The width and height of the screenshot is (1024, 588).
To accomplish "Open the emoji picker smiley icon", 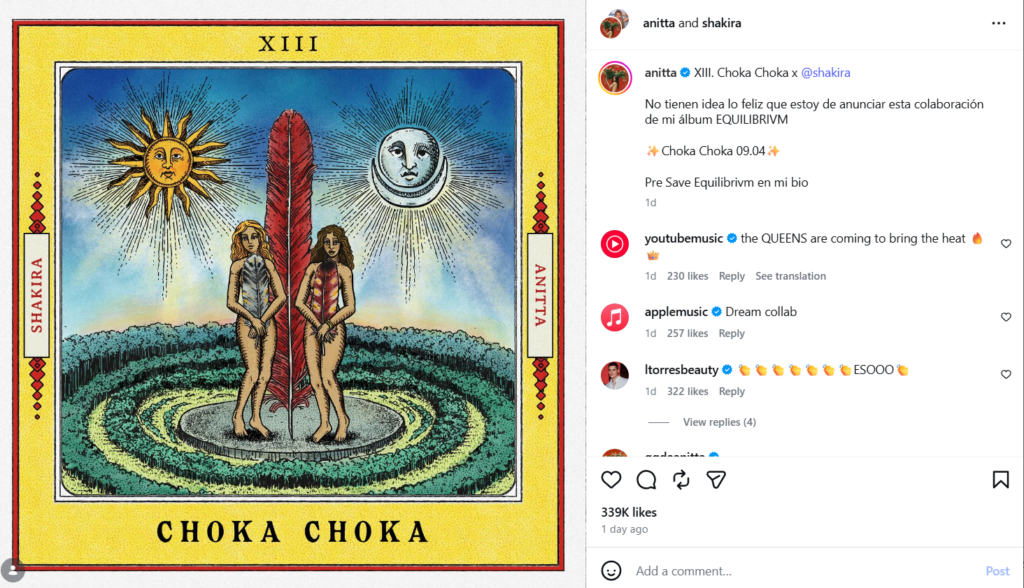I will pyautogui.click(x=611, y=570).
